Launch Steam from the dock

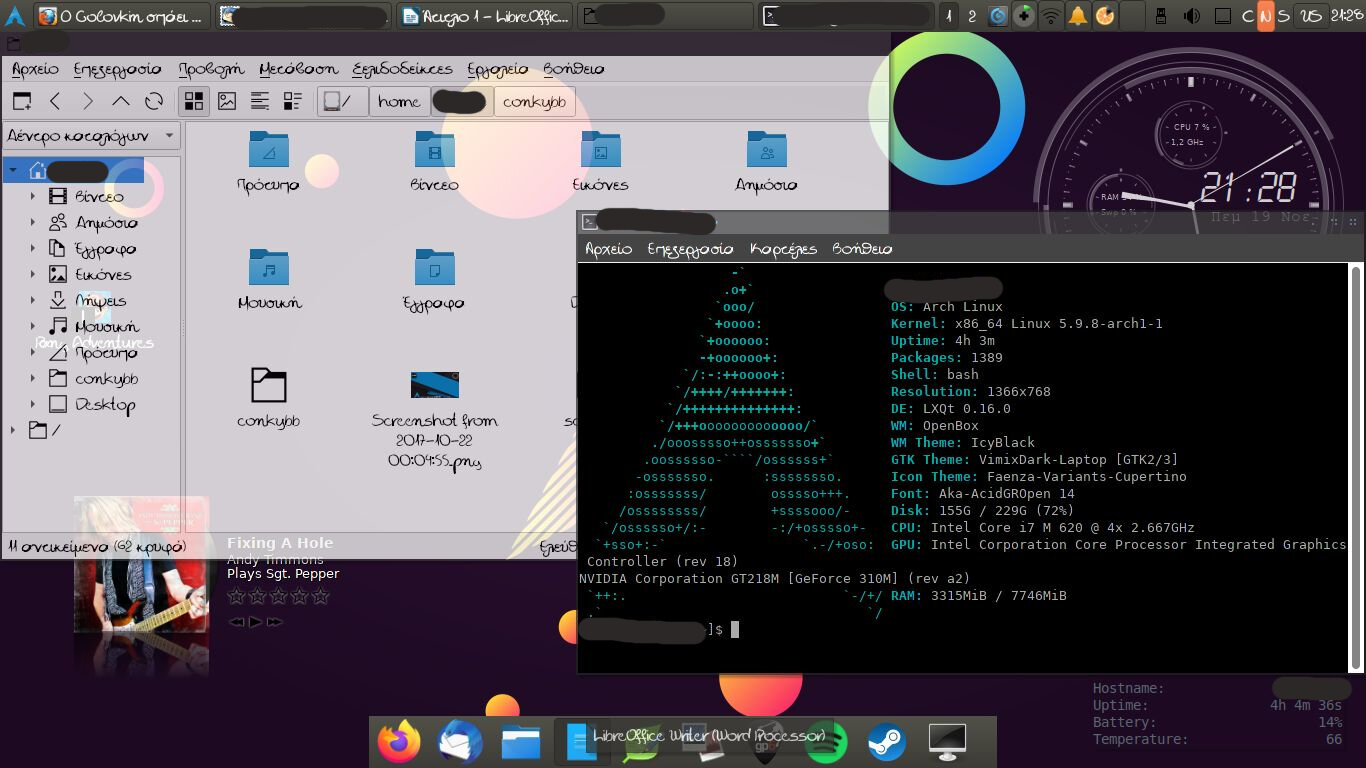(x=886, y=742)
